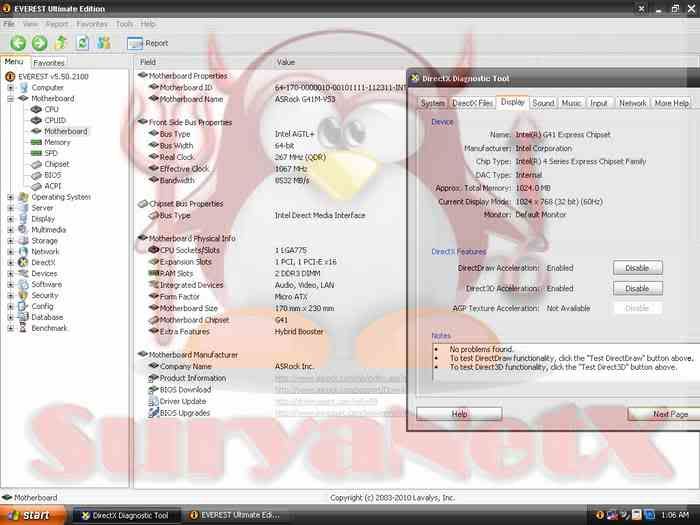The width and height of the screenshot is (700, 525).
Task: Click the users icon in EVEREST toolbar
Action: tap(104, 43)
